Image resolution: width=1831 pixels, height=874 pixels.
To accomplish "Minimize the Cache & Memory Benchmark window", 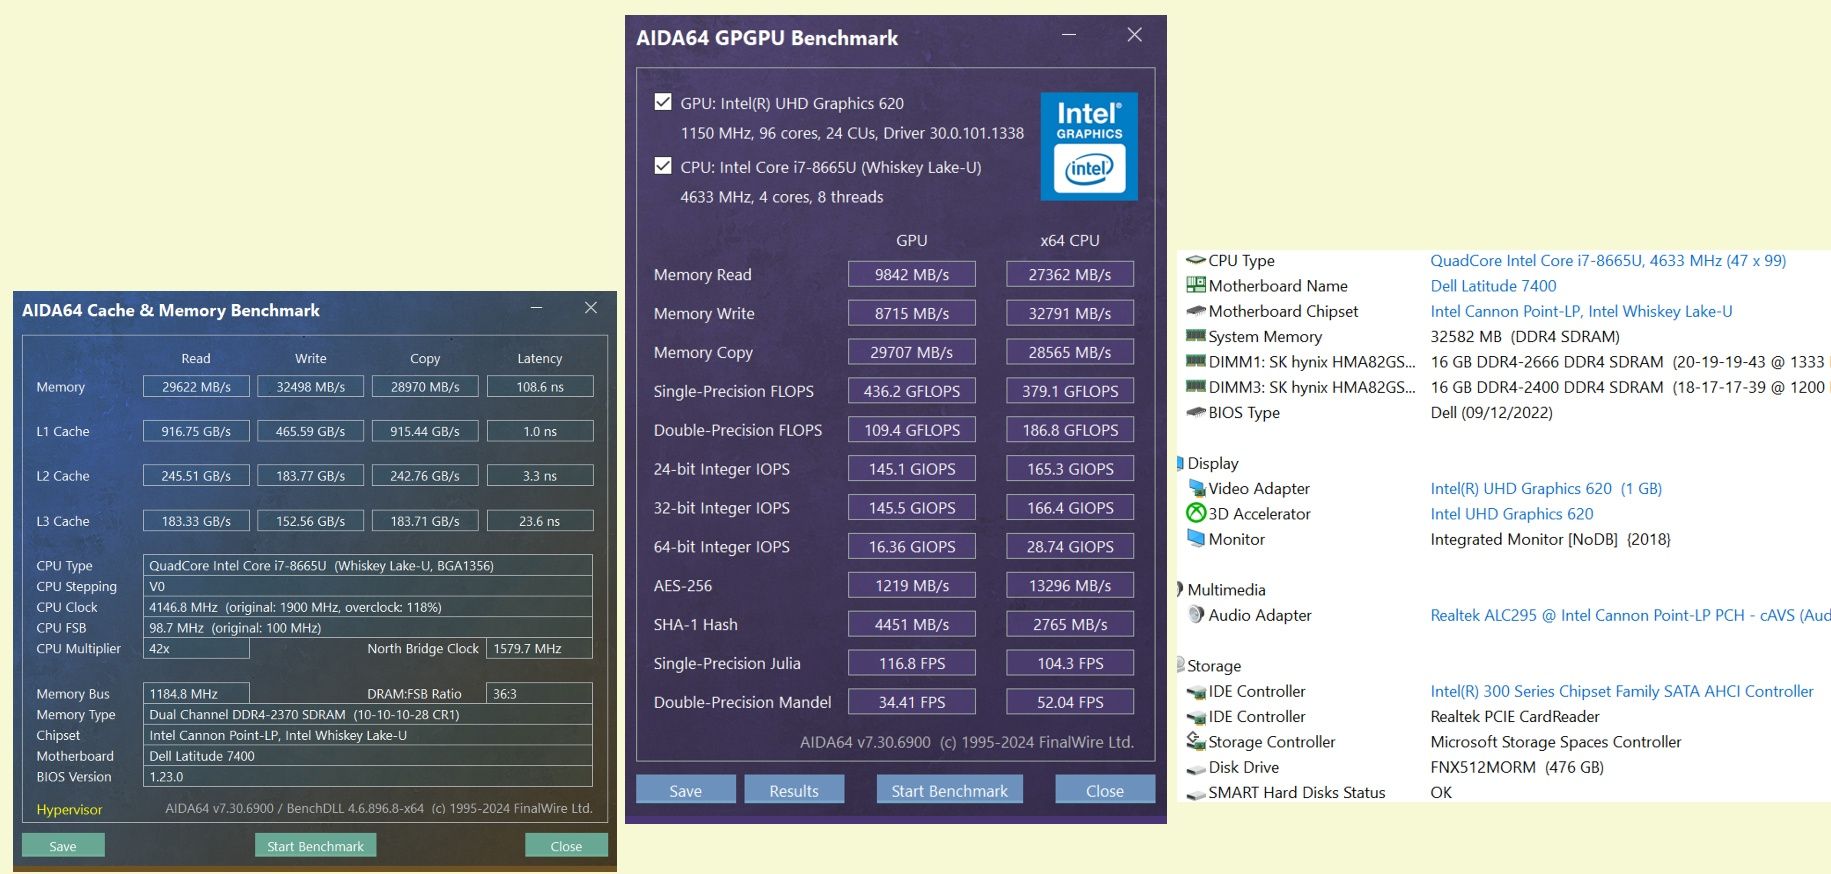I will (536, 308).
